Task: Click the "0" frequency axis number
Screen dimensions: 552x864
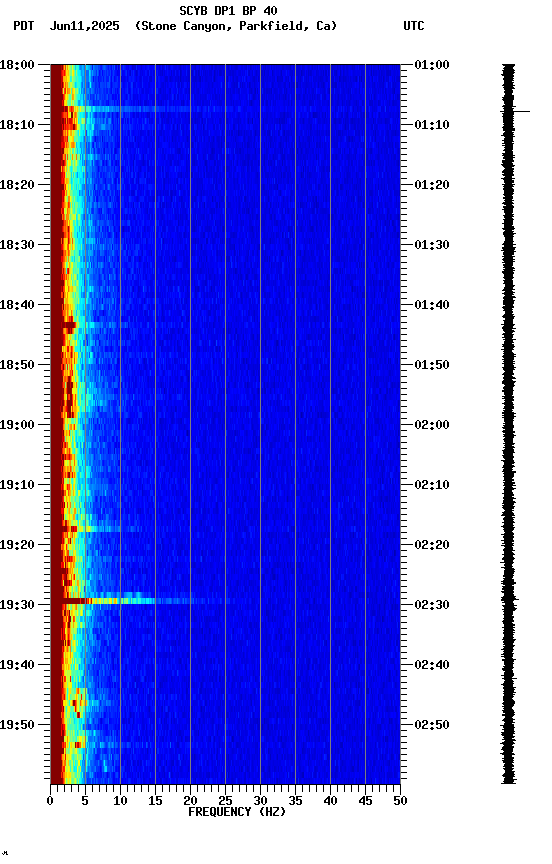Action: tap(50, 801)
